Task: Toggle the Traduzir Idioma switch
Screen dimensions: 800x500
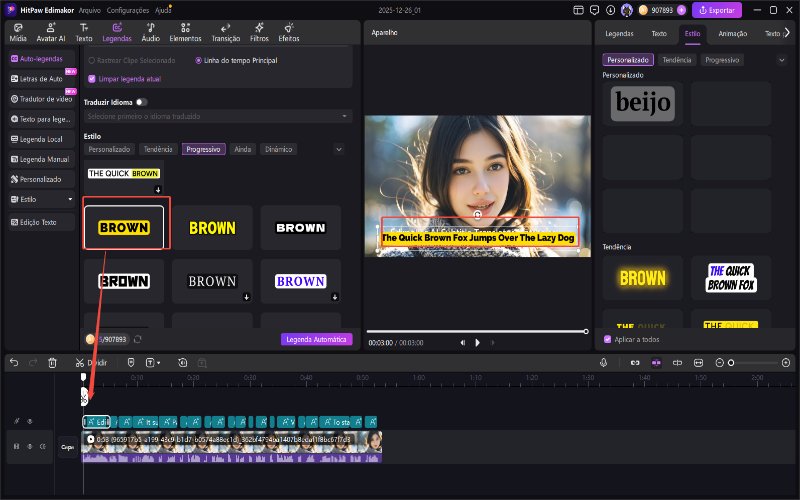Action: (x=141, y=102)
